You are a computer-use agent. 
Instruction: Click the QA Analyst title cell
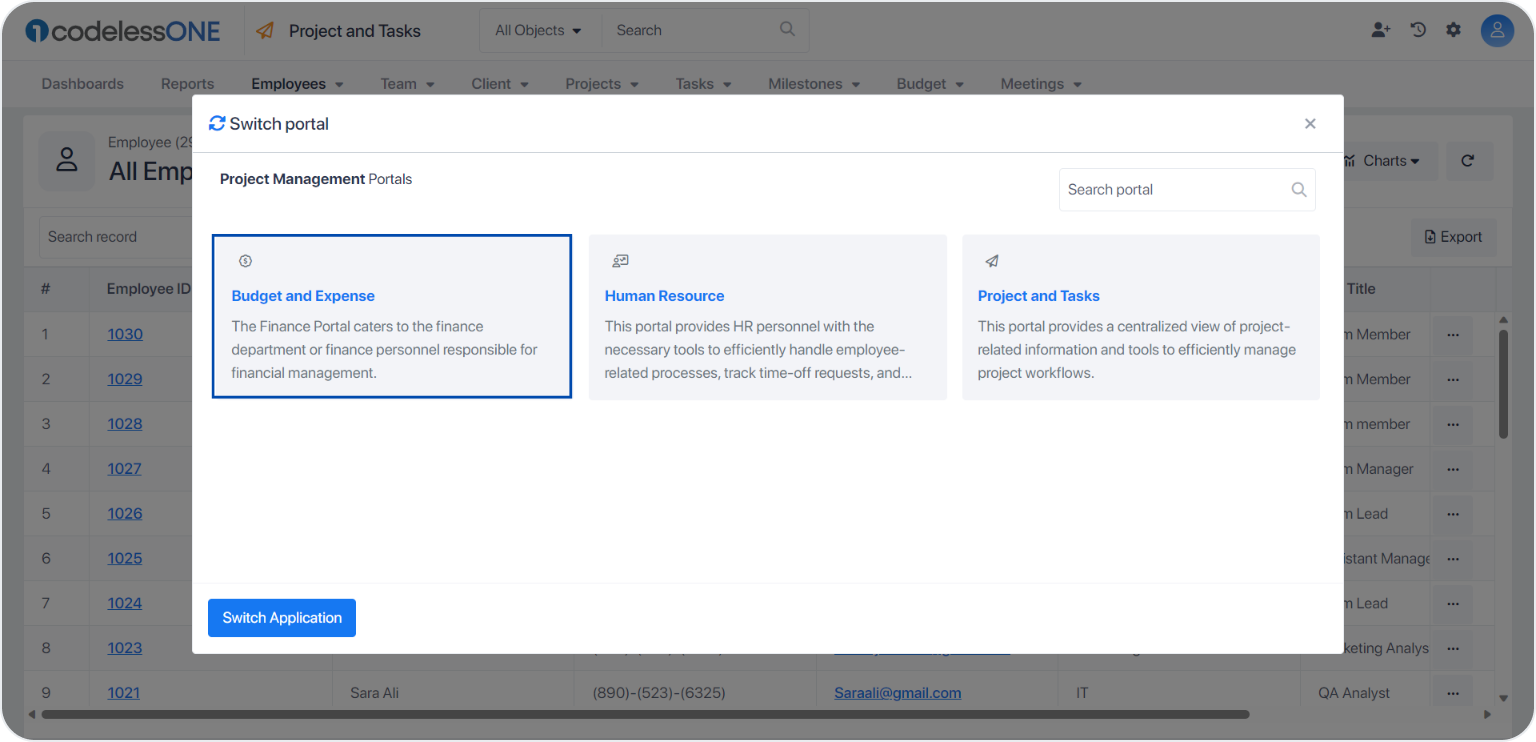(x=1354, y=692)
